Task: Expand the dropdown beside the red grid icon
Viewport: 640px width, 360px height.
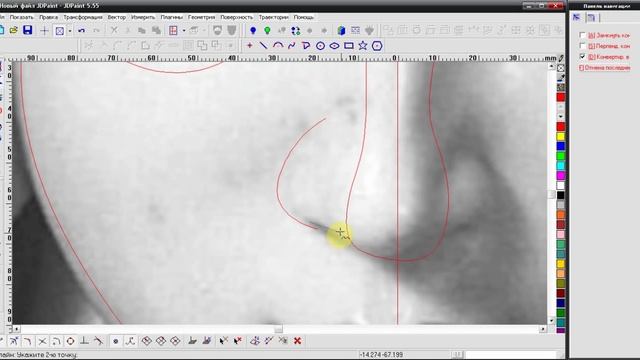Action: [x=184, y=31]
